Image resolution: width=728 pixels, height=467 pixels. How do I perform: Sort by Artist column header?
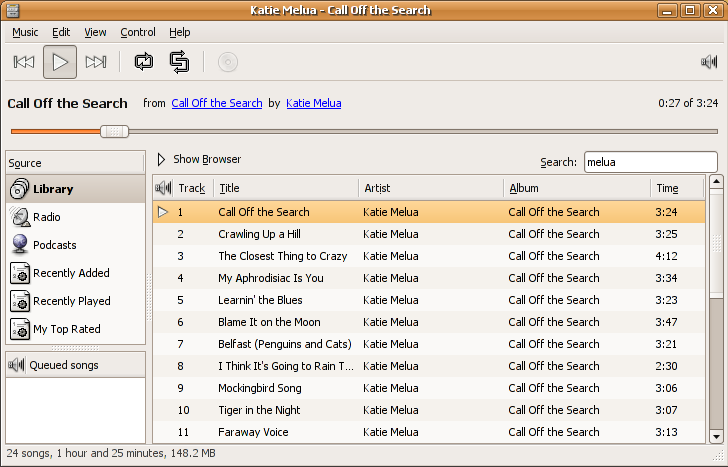(x=431, y=188)
